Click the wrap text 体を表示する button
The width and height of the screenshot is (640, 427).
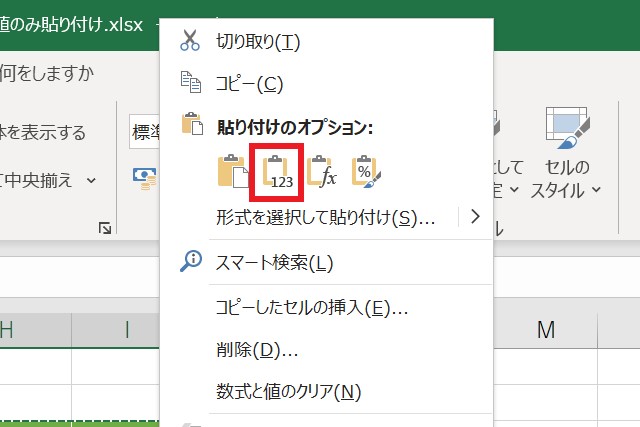pyautogui.click(x=43, y=132)
